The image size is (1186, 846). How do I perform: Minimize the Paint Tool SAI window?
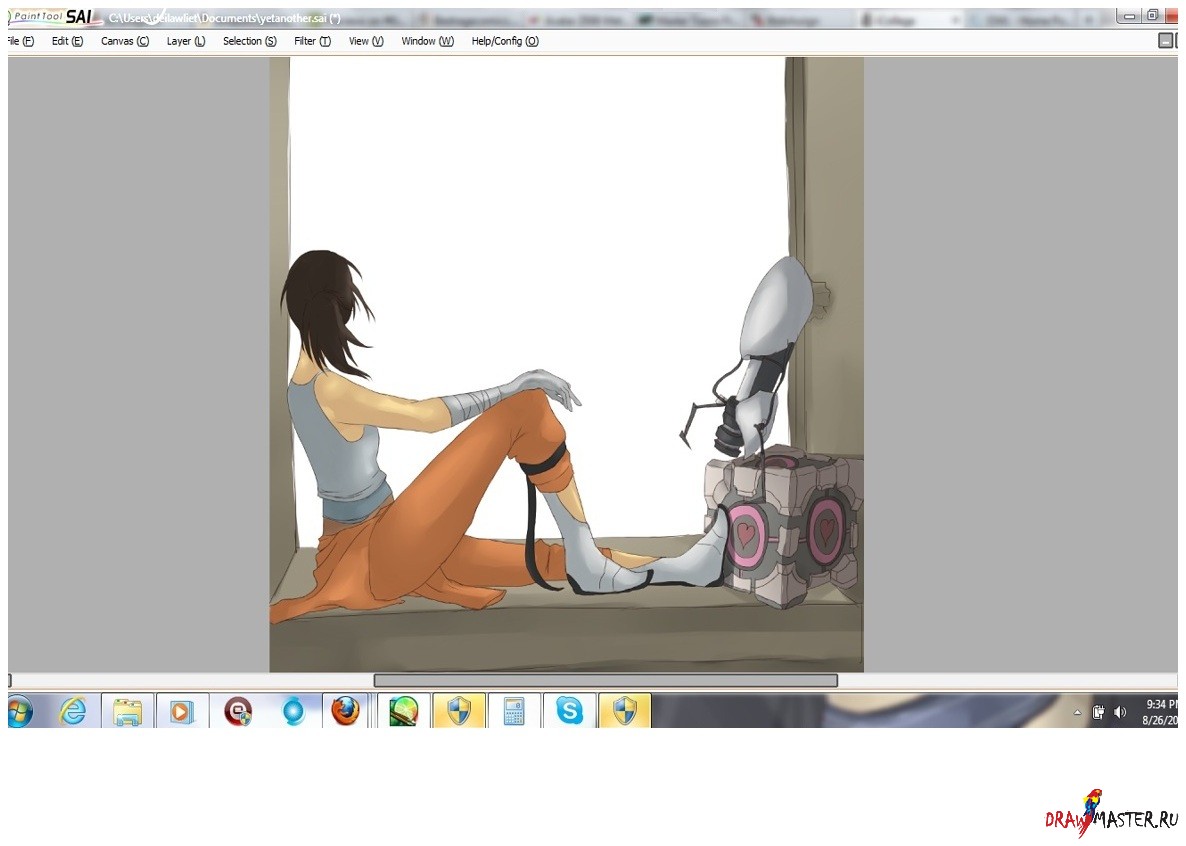tap(1129, 16)
